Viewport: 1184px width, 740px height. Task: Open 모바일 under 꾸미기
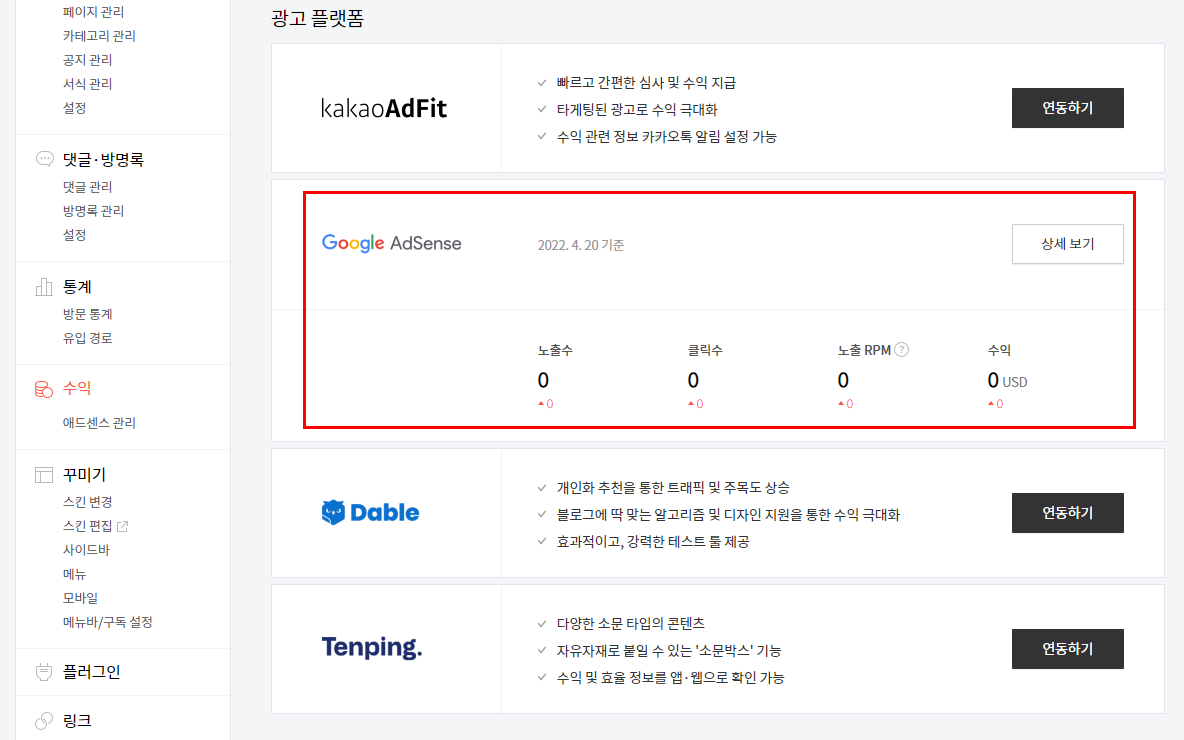pyautogui.click(x=80, y=598)
